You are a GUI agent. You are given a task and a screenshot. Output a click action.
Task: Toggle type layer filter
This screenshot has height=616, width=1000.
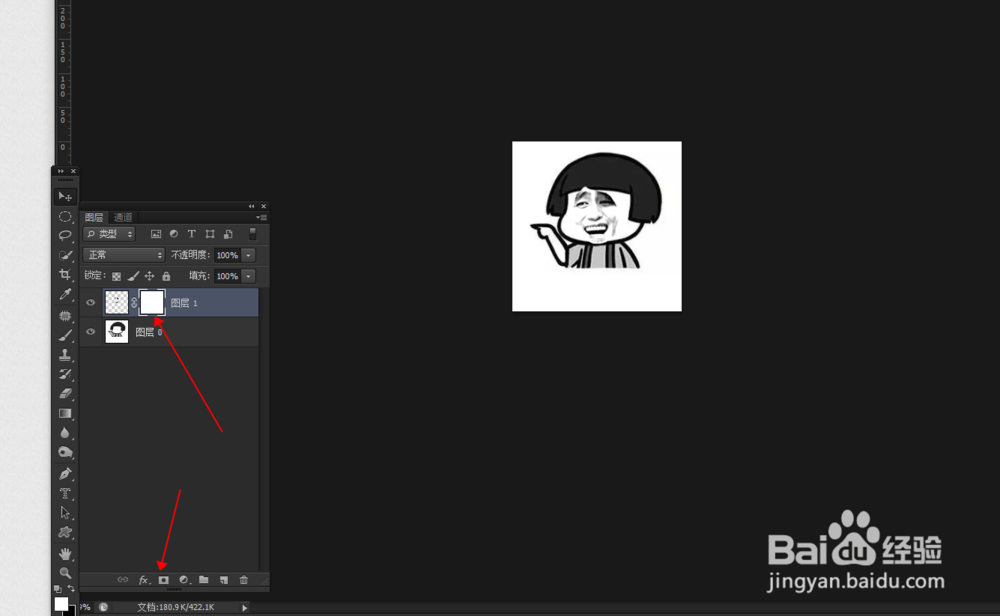click(191, 234)
